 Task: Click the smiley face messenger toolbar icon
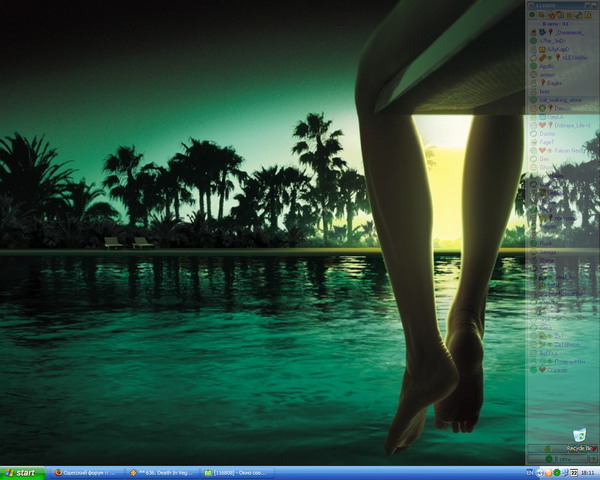coord(559,15)
